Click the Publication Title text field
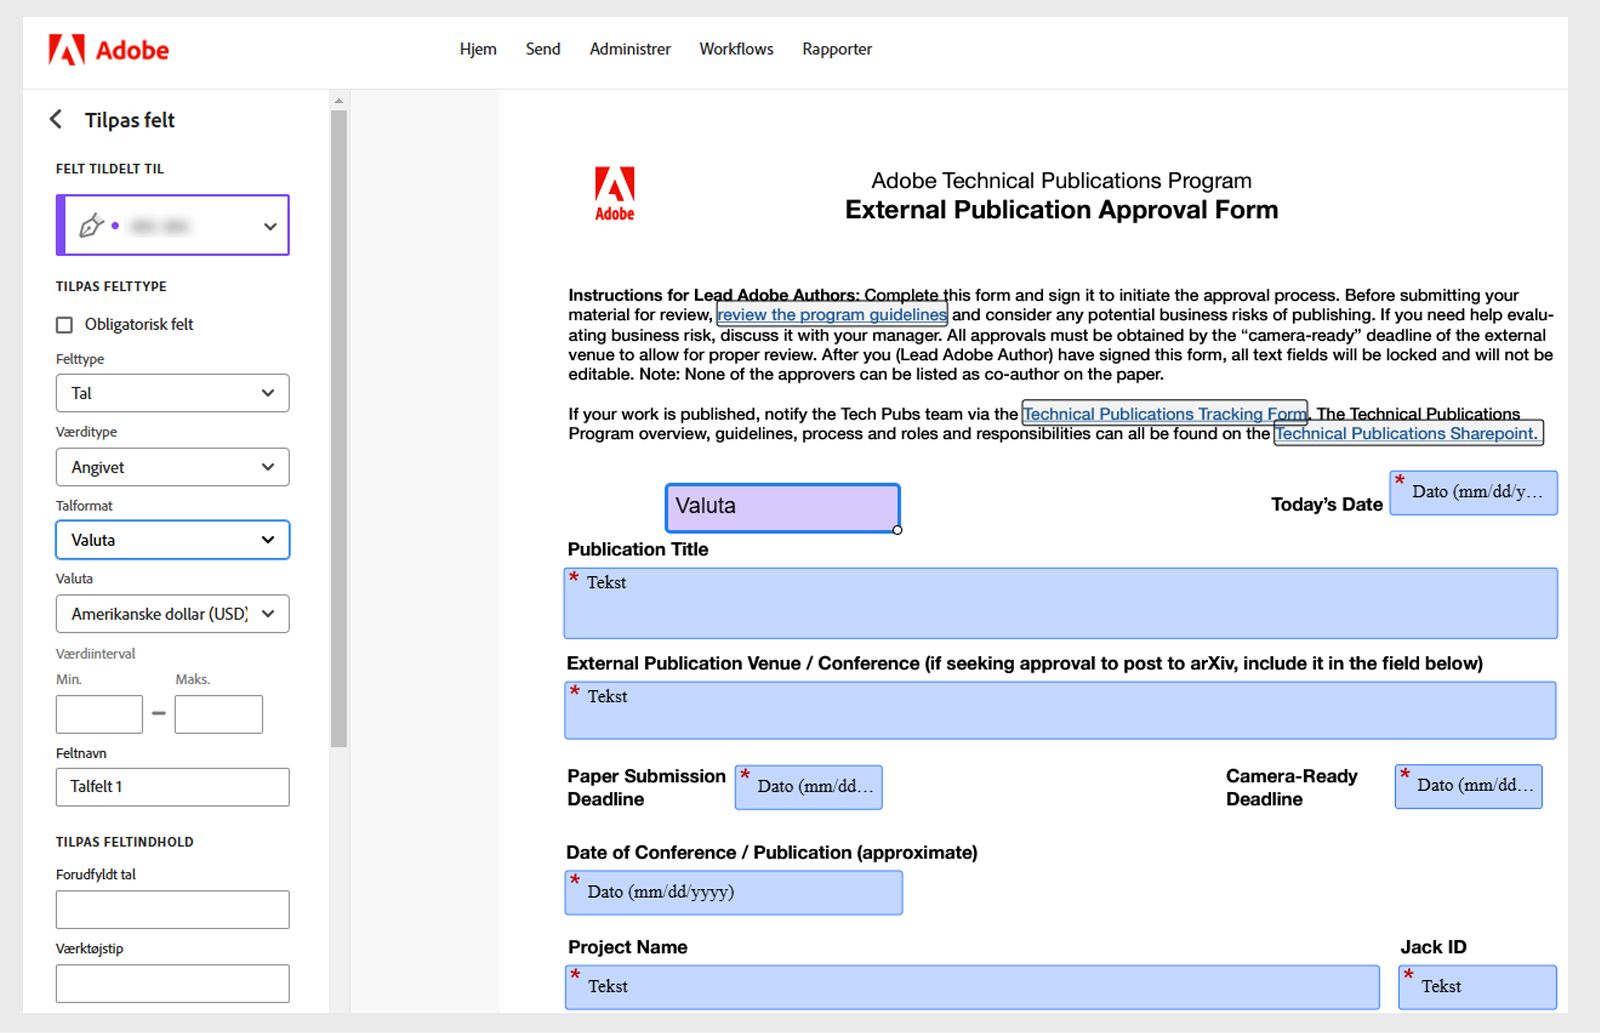 click(1061, 603)
